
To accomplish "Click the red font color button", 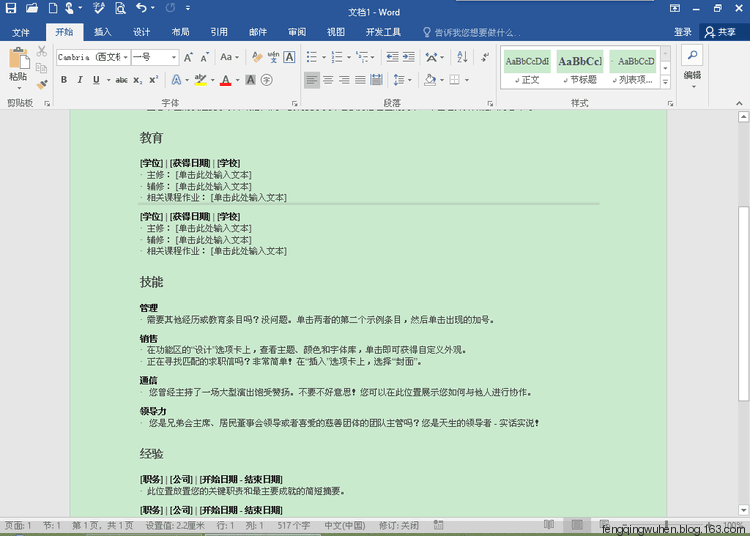I will coord(225,80).
